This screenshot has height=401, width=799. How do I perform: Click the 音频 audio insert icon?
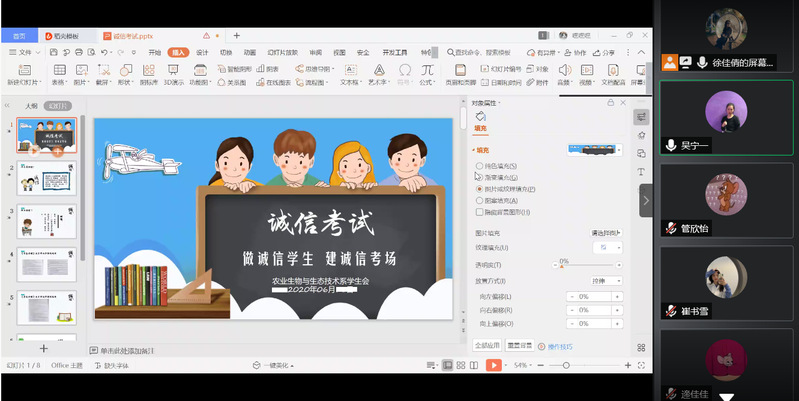point(563,70)
